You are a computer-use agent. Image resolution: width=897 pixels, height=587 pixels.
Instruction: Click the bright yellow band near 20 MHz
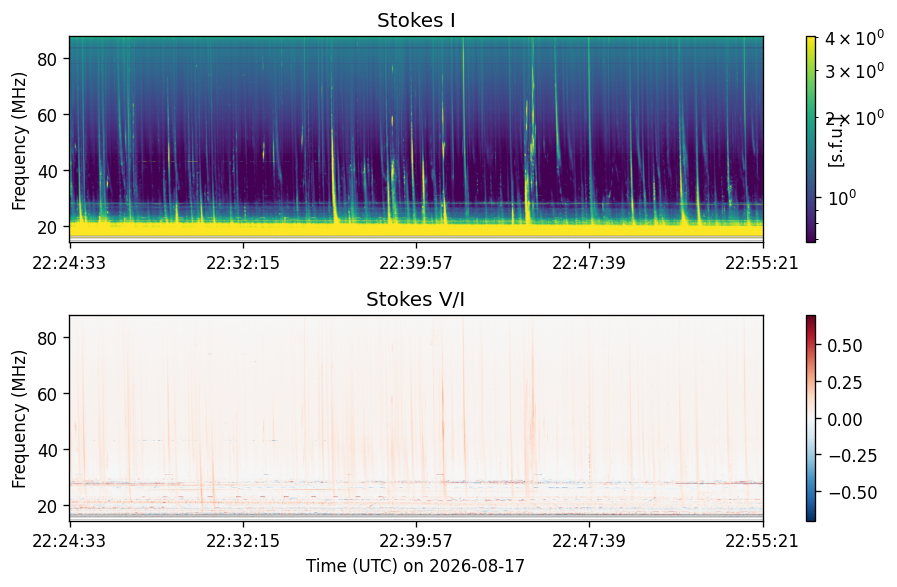pyautogui.click(x=416, y=229)
